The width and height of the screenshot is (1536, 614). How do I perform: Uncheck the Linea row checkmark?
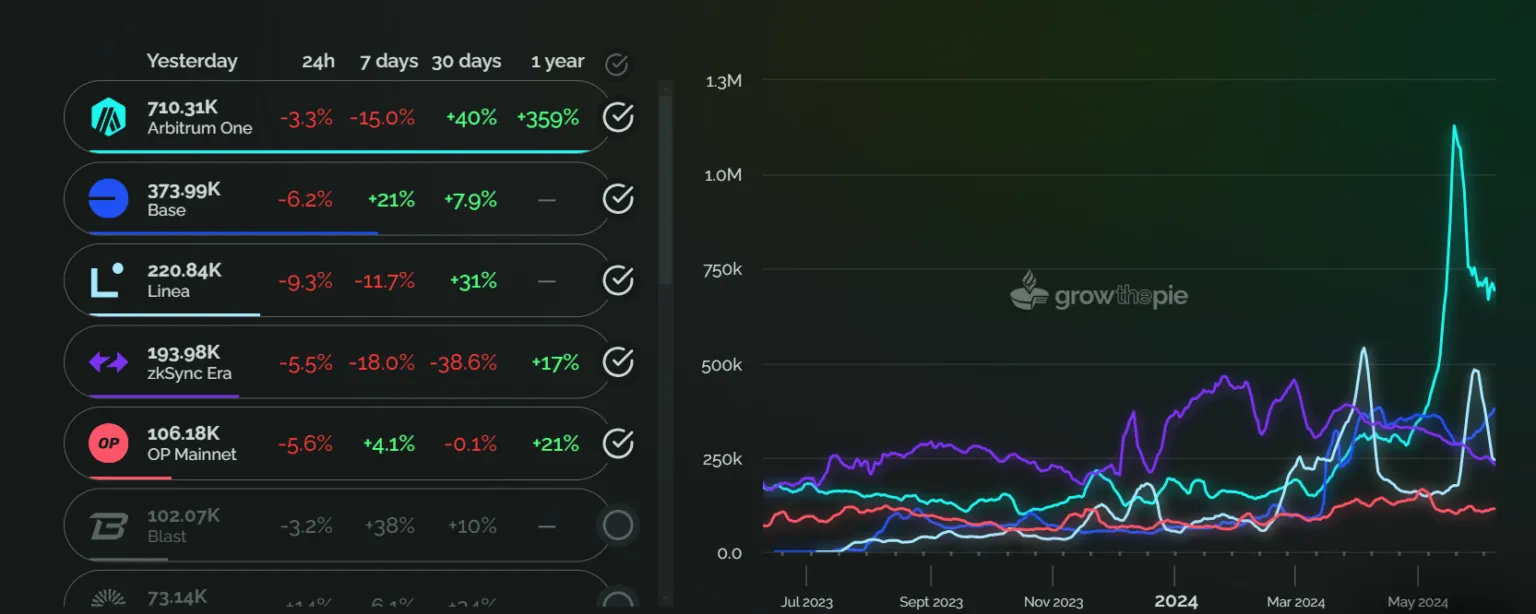pyautogui.click(x=618, y=281)
